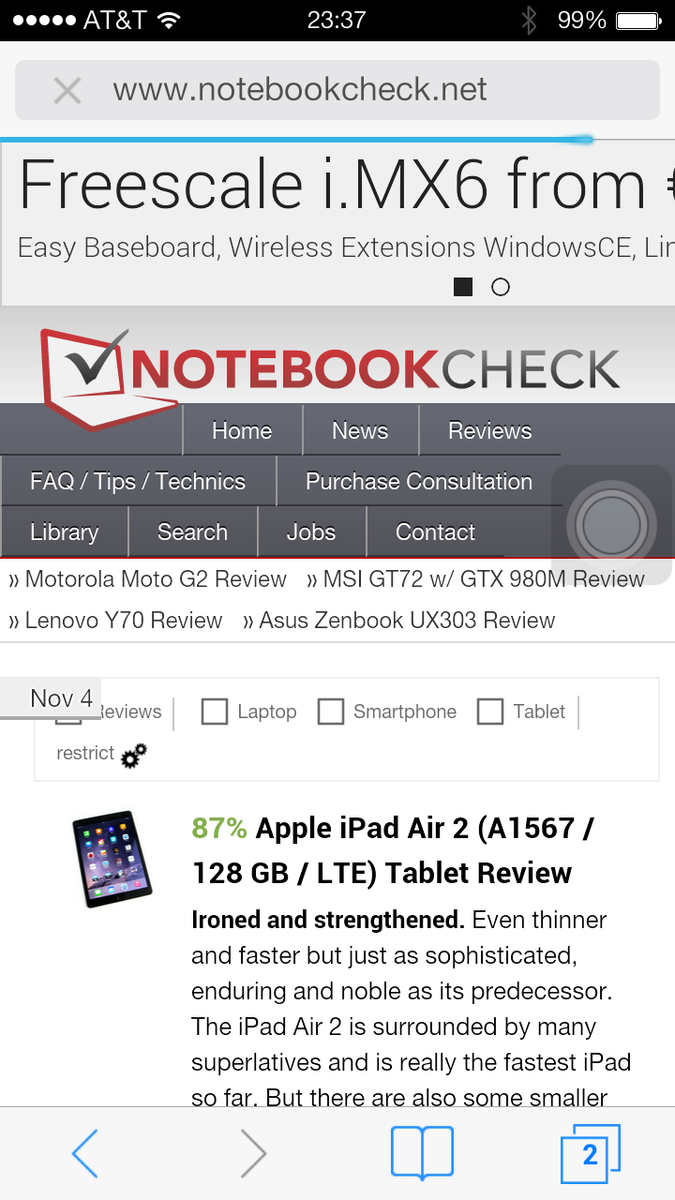Screen dimensions: 675x1200
Task: Open the Reviews menu item
Action: (490, 431)
